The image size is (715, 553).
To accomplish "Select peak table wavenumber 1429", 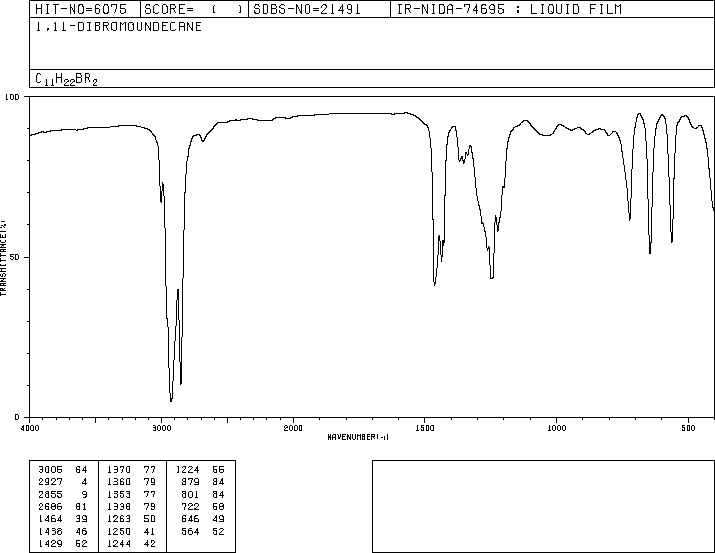I will (x=50, y=543).
